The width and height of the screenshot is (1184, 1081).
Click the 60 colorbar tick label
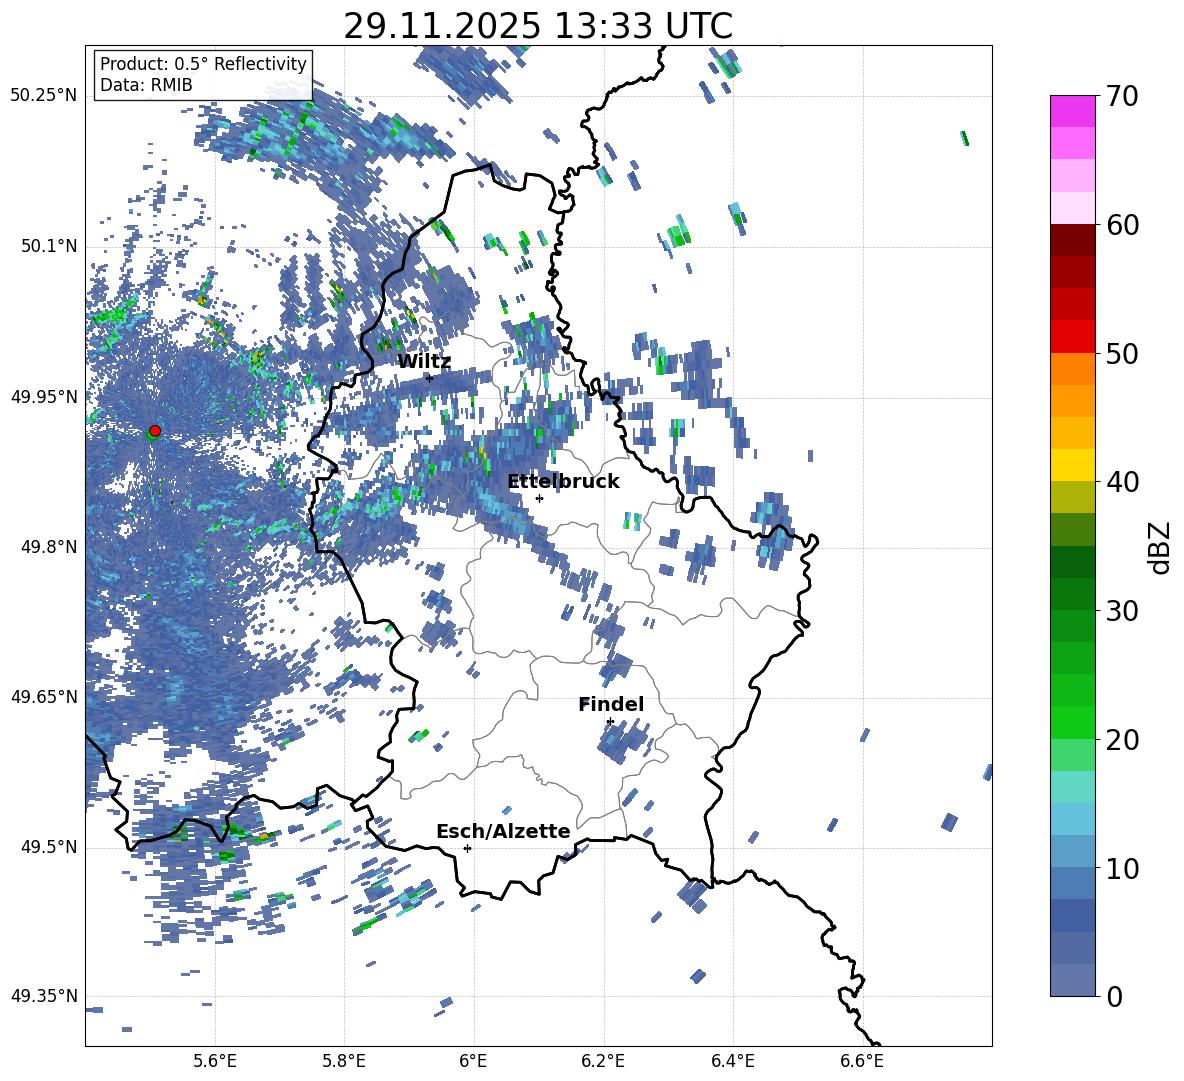1123,225
